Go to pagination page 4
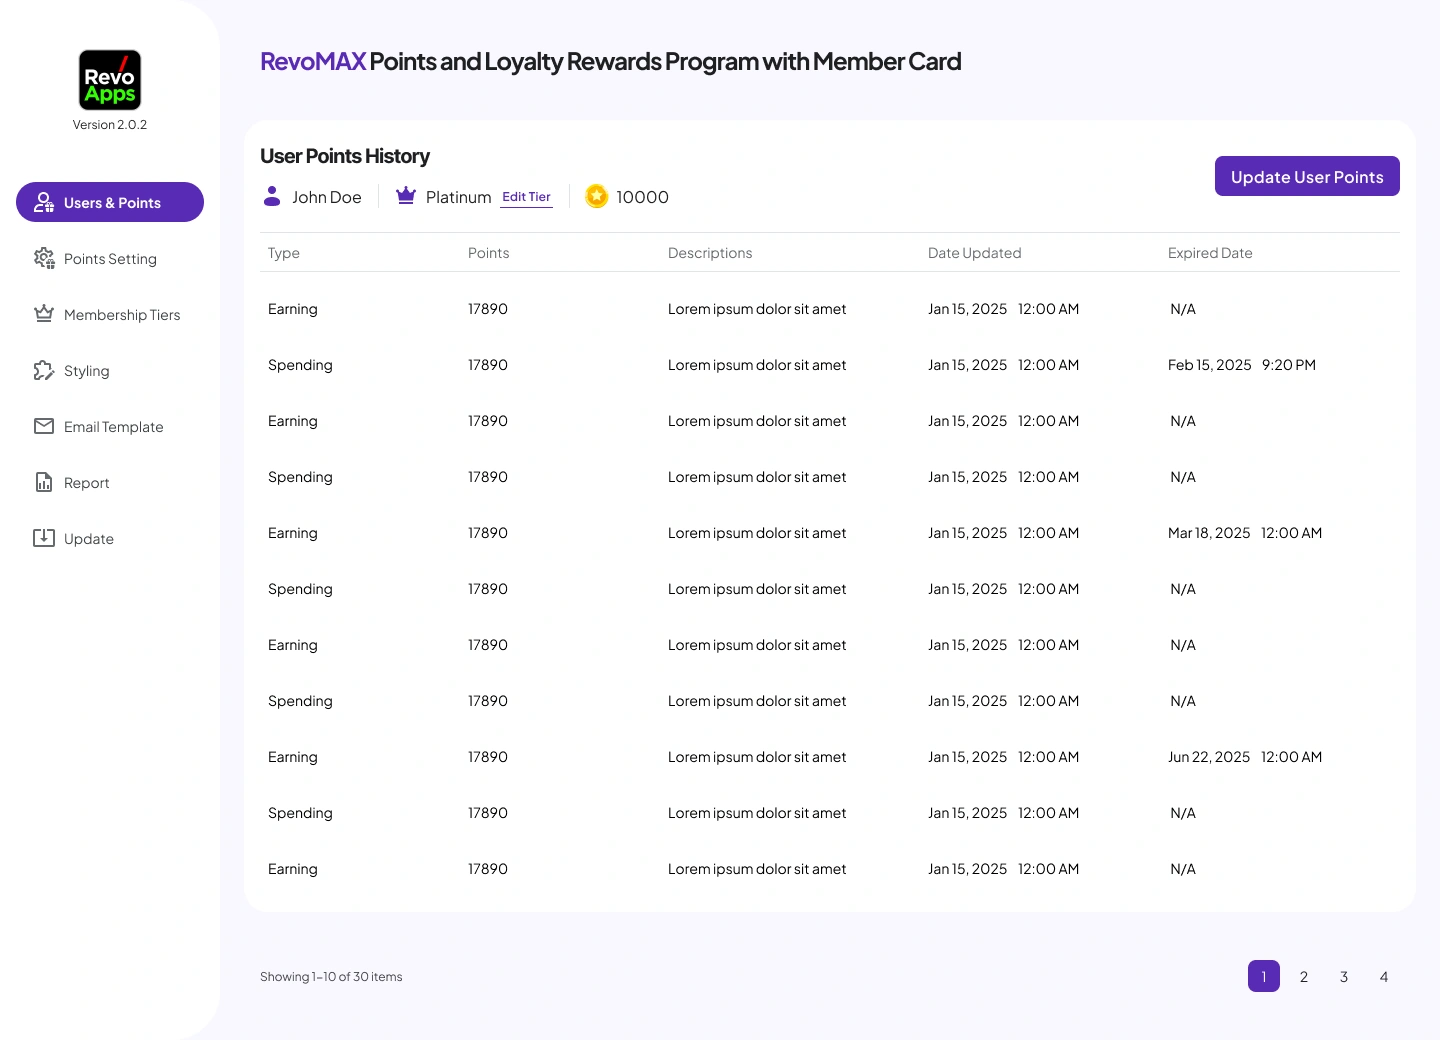Viewport: 1440px width, 1040px height. click(1384, 976)
